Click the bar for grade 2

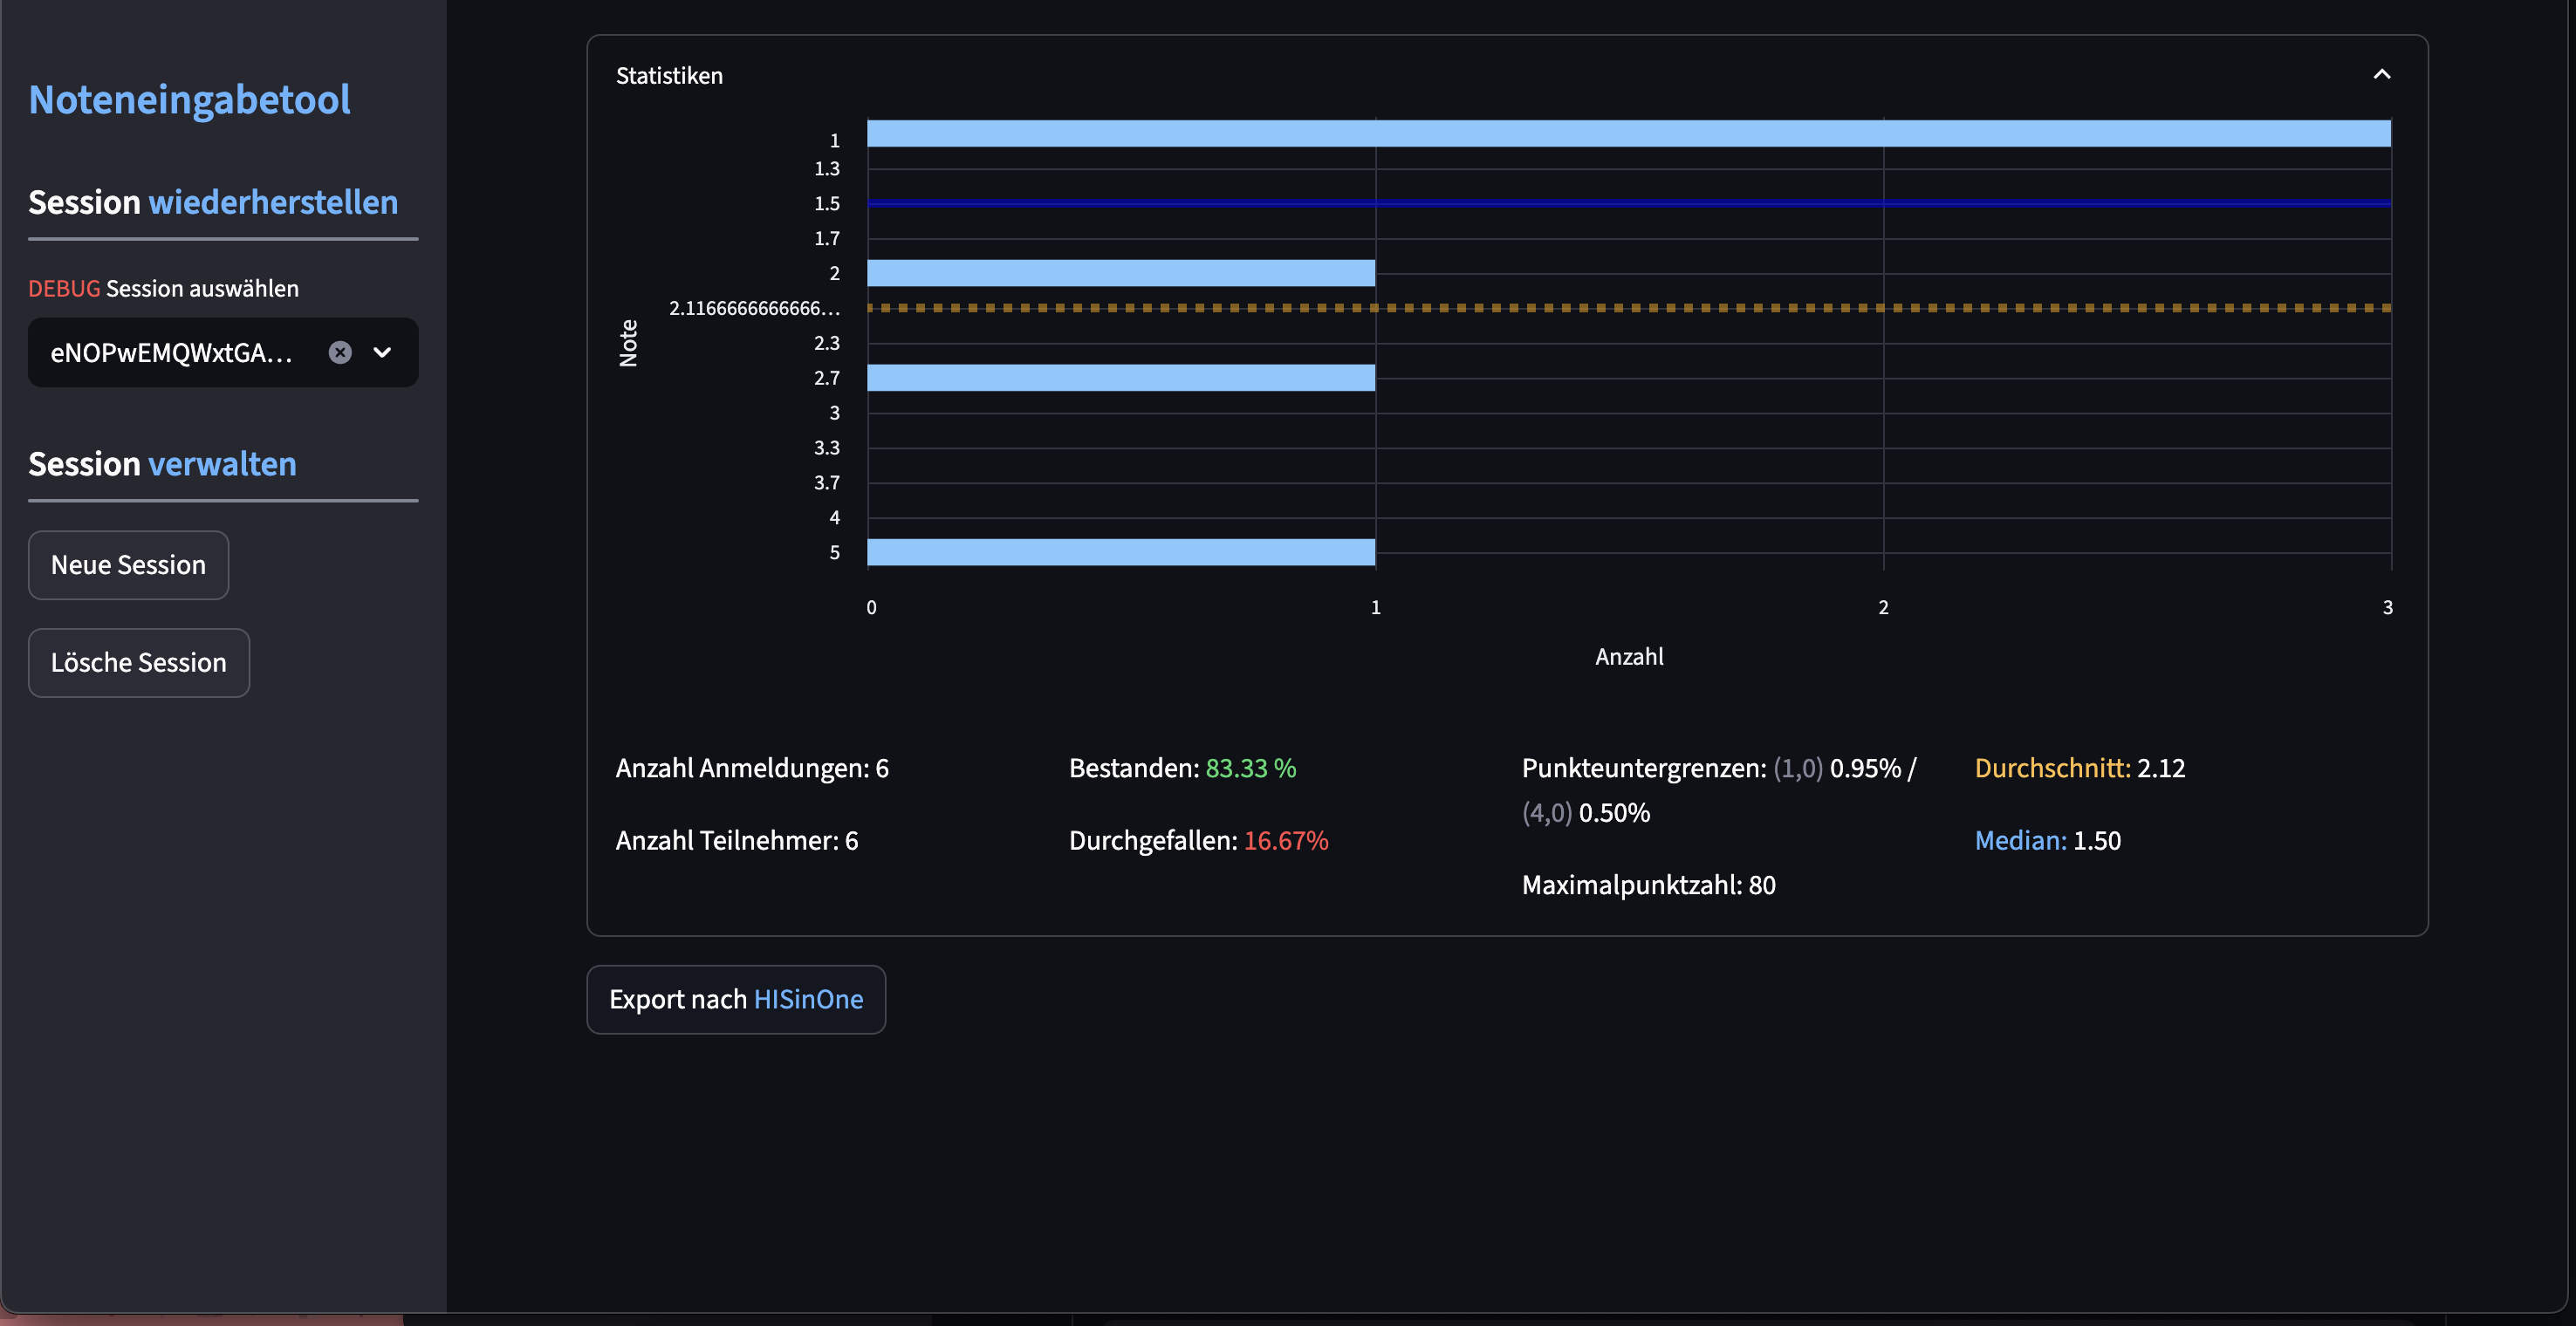tap(1120, 273)
